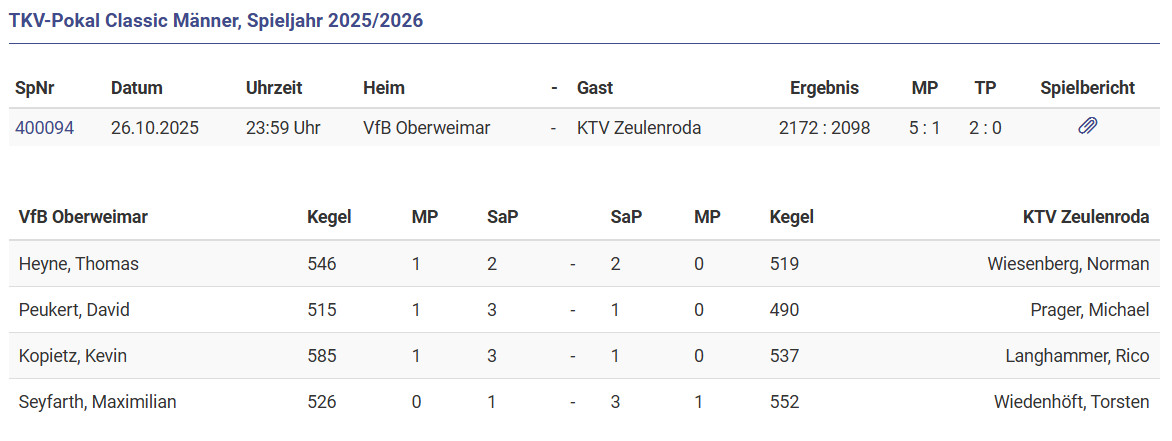Select player Seyfarth, Maximilian
Image resolution: width=1172 pixels, height=441 pixels.
(98, 402)
